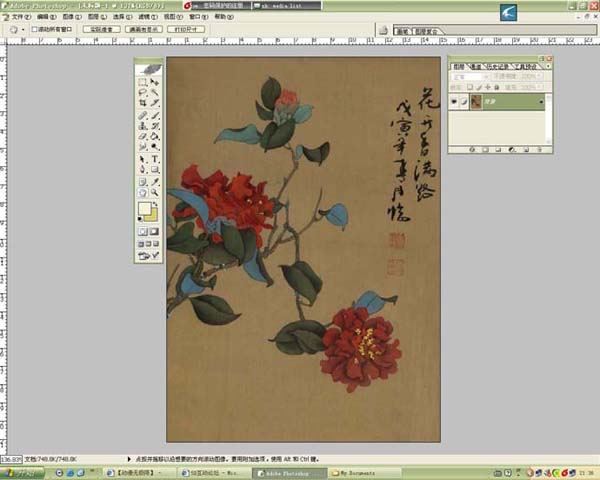Open the 窗口 (Window) menu
The image size is (600, 480).
(x=198, y=17)
